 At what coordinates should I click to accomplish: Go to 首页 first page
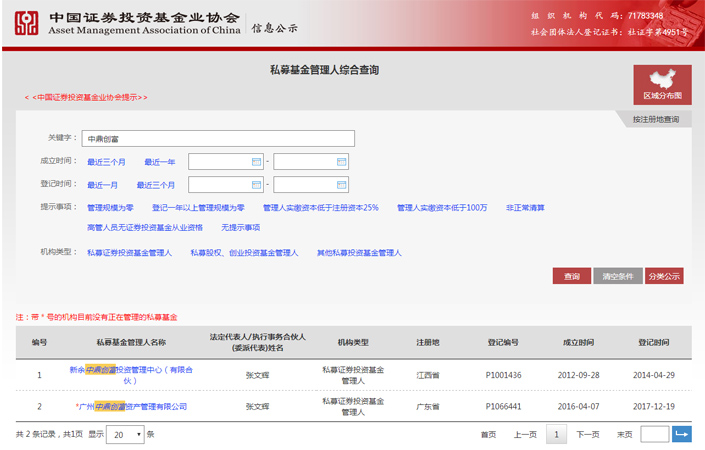[x=488, y=434]
